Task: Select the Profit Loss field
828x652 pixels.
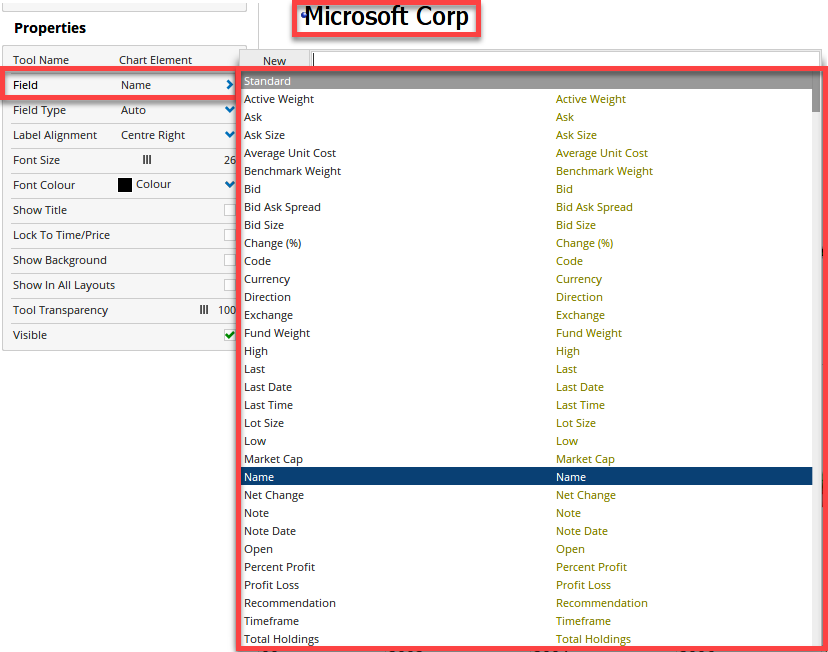Action: tap(526, 585)
